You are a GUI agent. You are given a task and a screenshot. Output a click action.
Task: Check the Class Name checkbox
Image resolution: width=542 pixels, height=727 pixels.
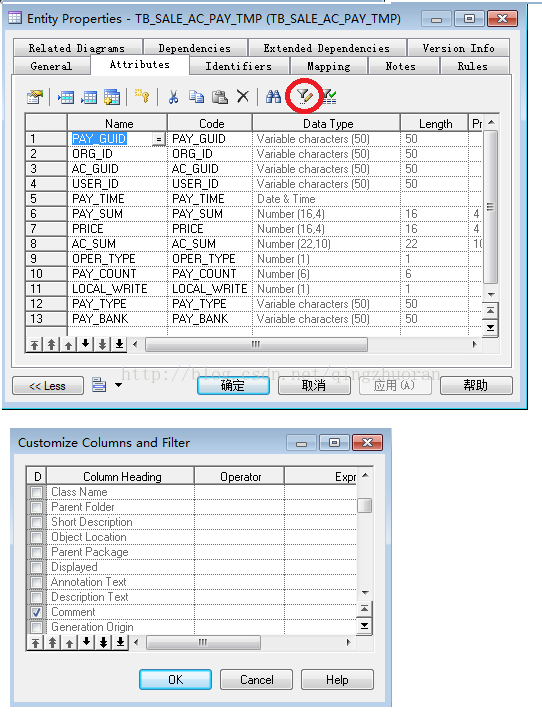[x=36, y=492]
